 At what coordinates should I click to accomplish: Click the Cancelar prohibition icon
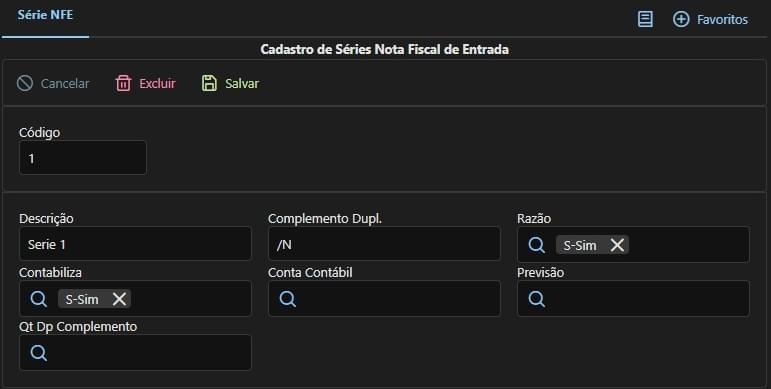25,83
